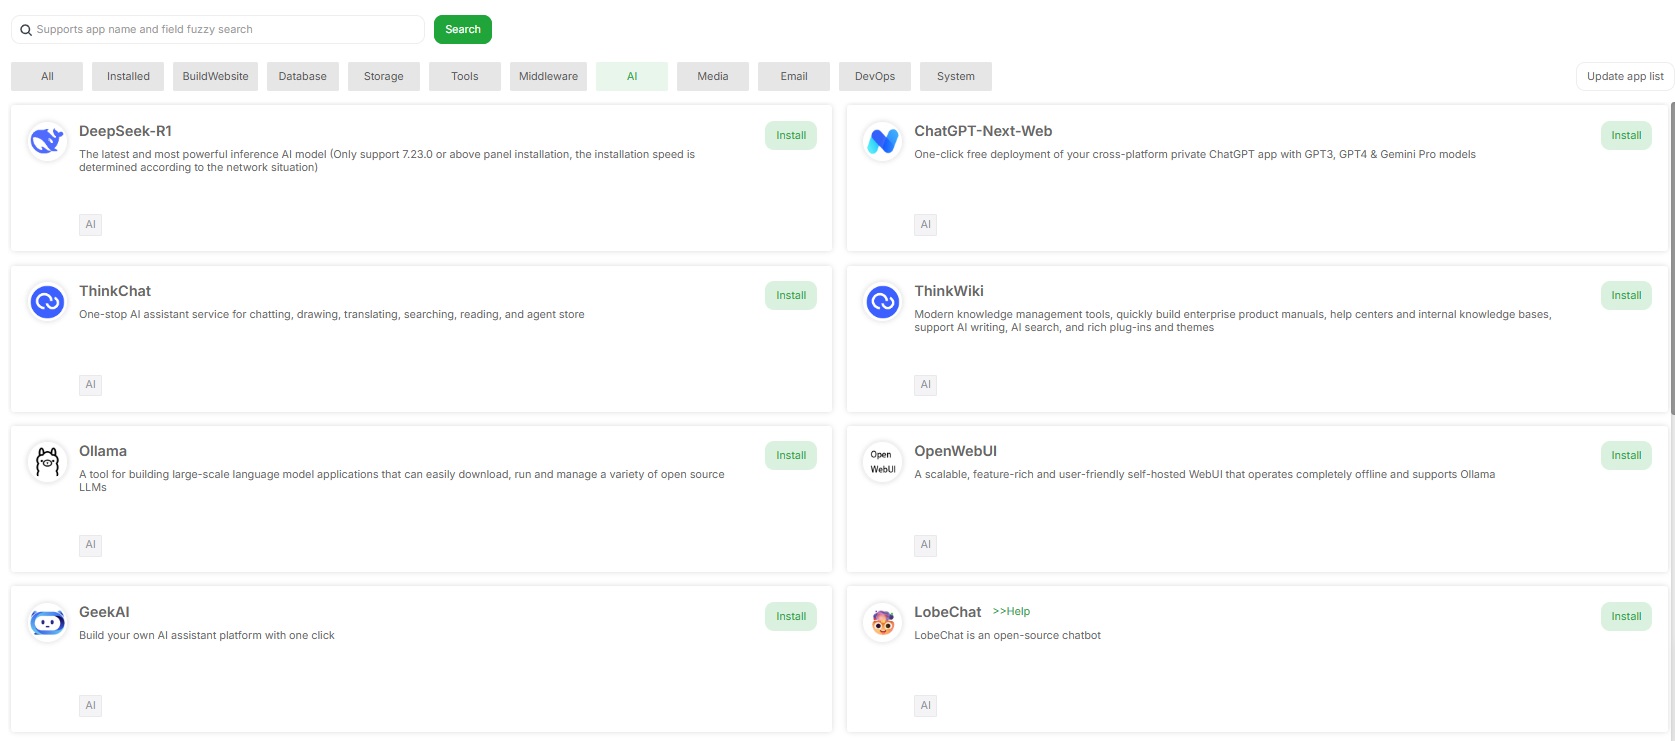The height and width of the screenshot is (741, 1675).
Task: Click the AI tag under ThinkChat
Action: [90, 384]
